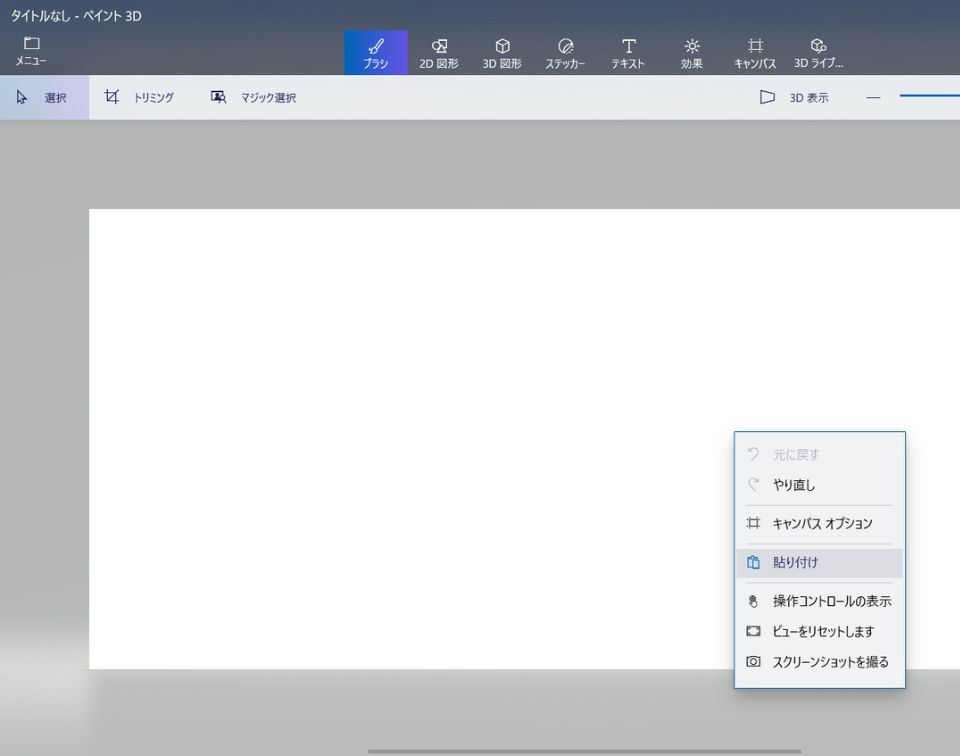The image size is (960, 756).
Task: Click the zoom out minus button
Action: click(x=873, y=97)
